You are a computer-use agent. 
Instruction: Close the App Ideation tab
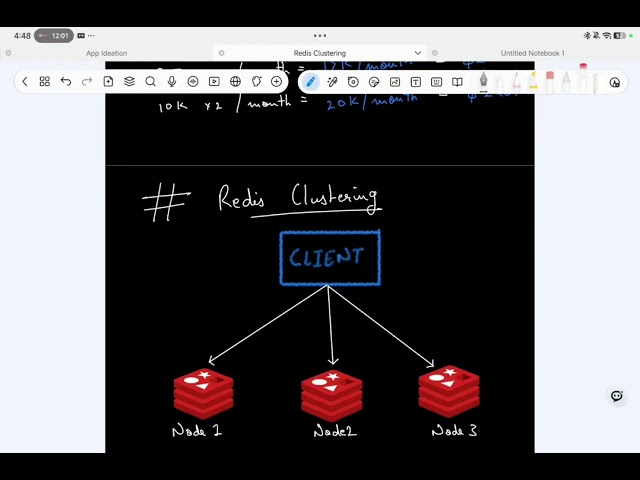[x=8, y=53]
